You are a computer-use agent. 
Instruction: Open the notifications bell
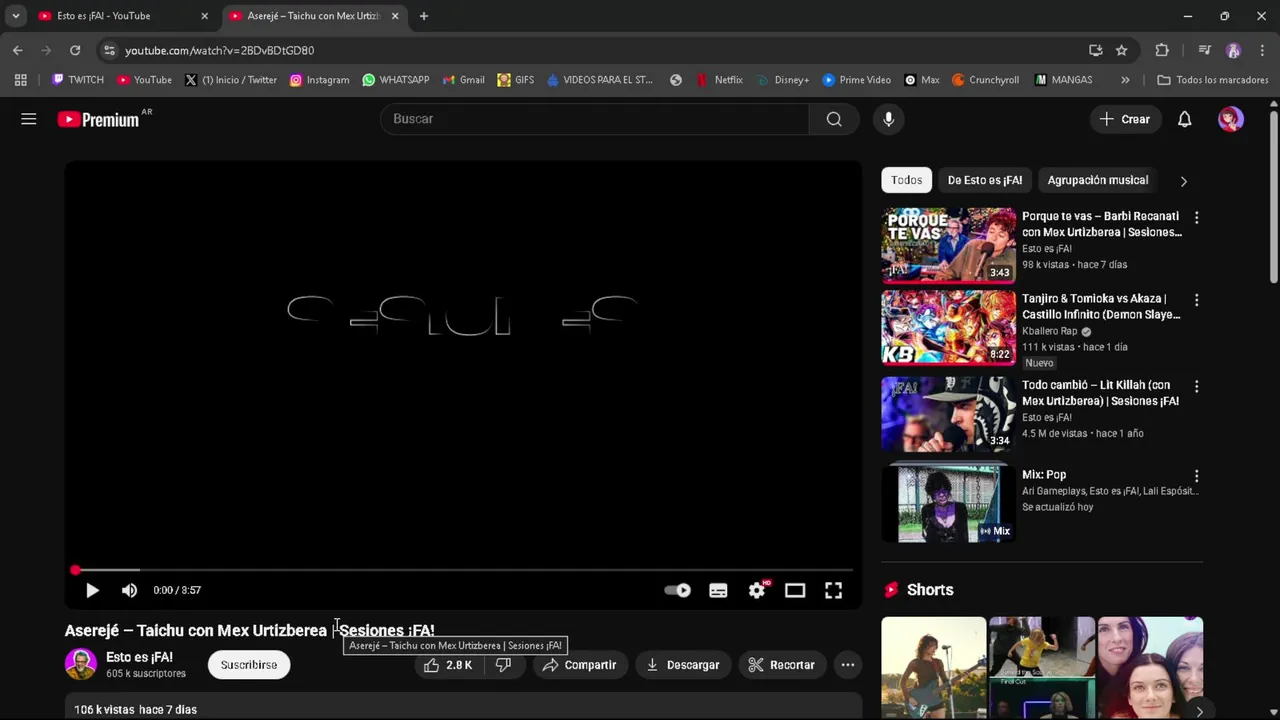(x=1184, y=119)
